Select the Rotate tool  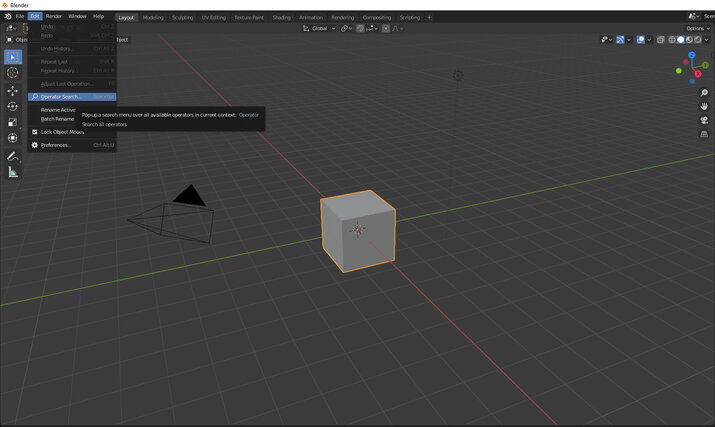point(13,106)
